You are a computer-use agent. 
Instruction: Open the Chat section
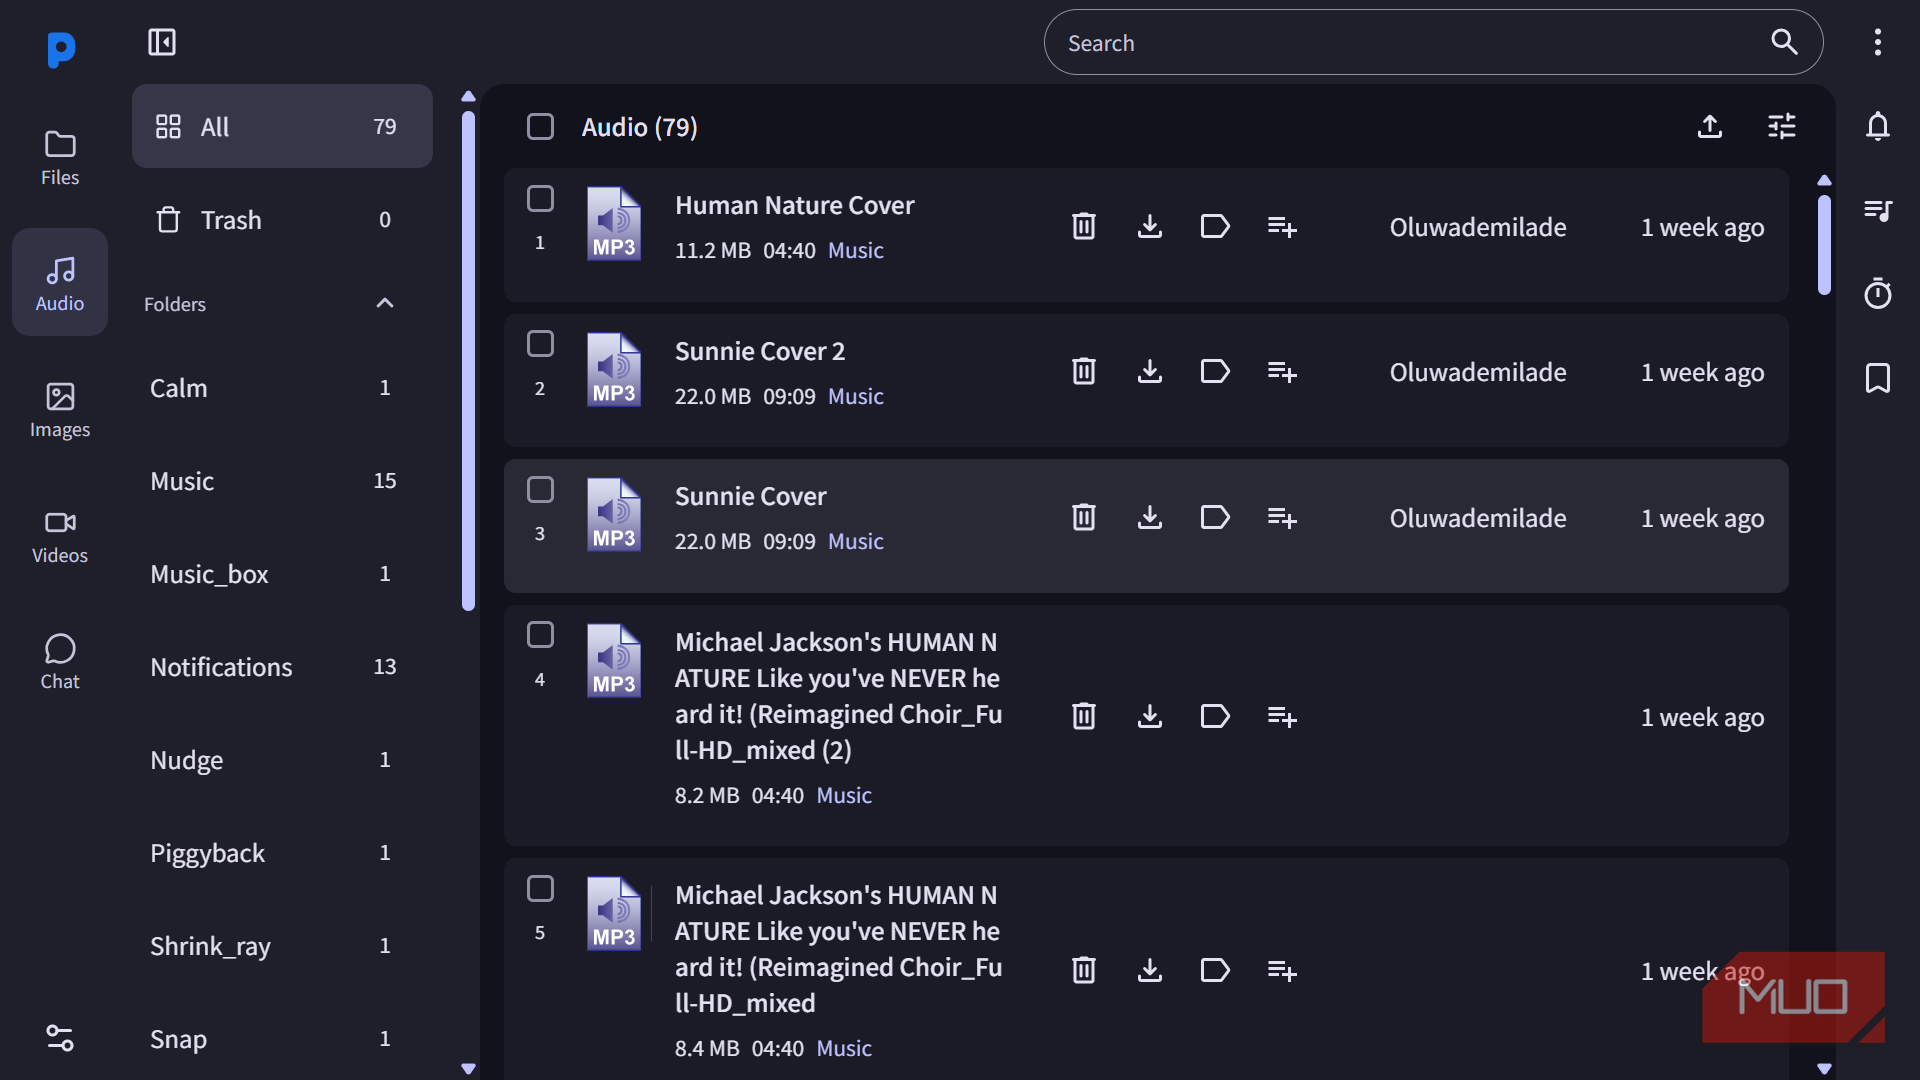coord(60,662)
